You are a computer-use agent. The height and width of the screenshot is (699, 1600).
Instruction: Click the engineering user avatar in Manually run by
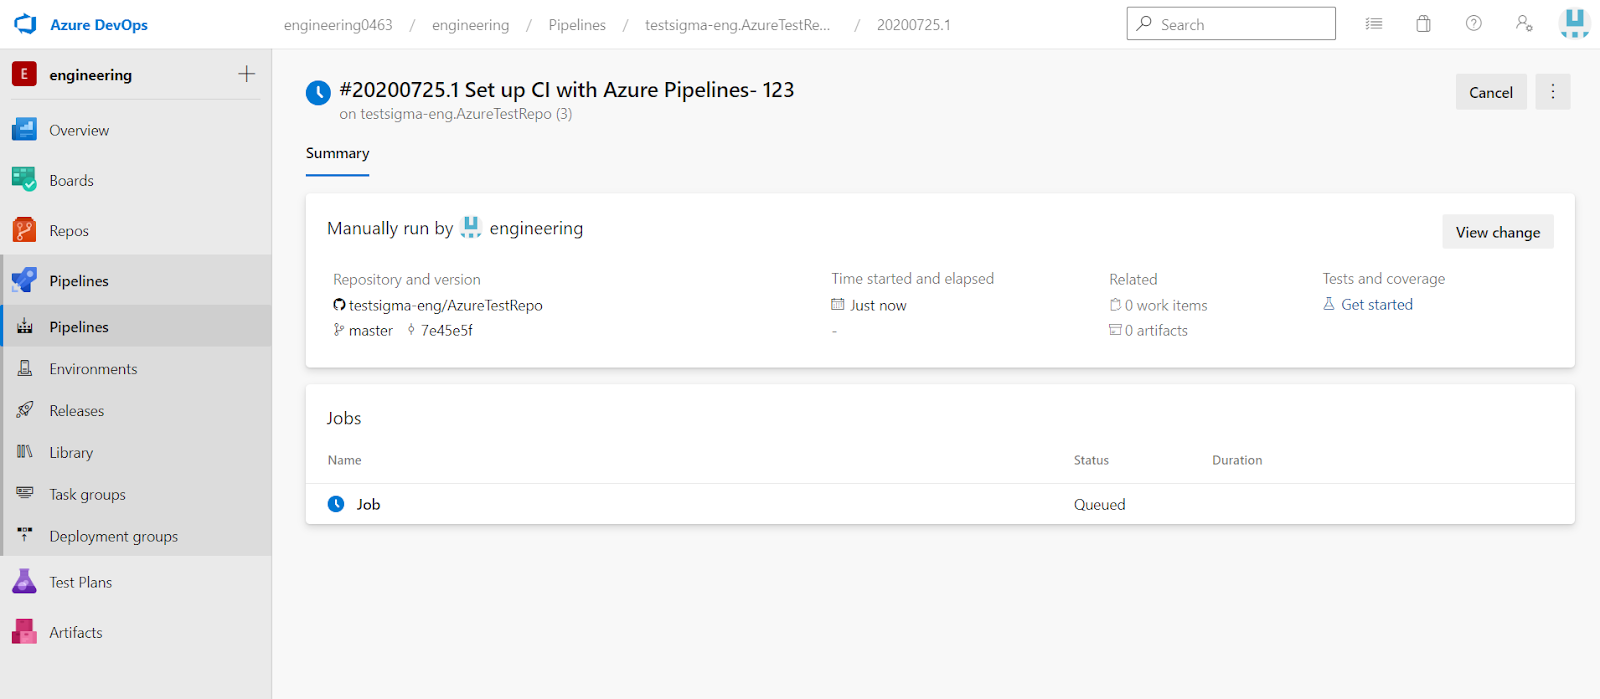[x=471, y=228]
